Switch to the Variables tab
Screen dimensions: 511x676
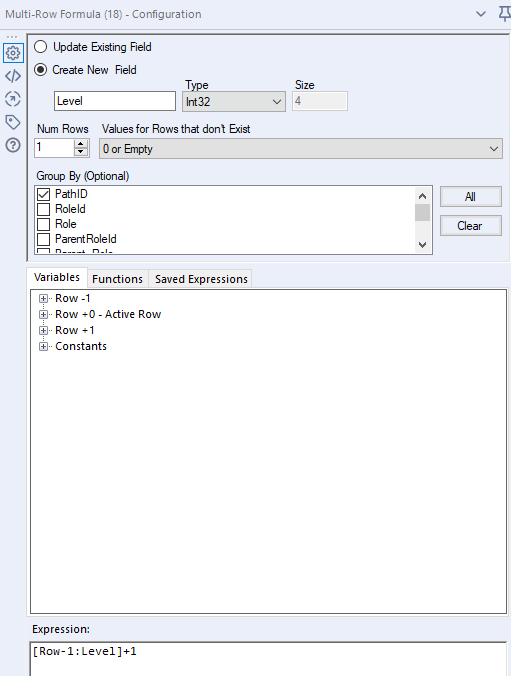pos(57,277)
